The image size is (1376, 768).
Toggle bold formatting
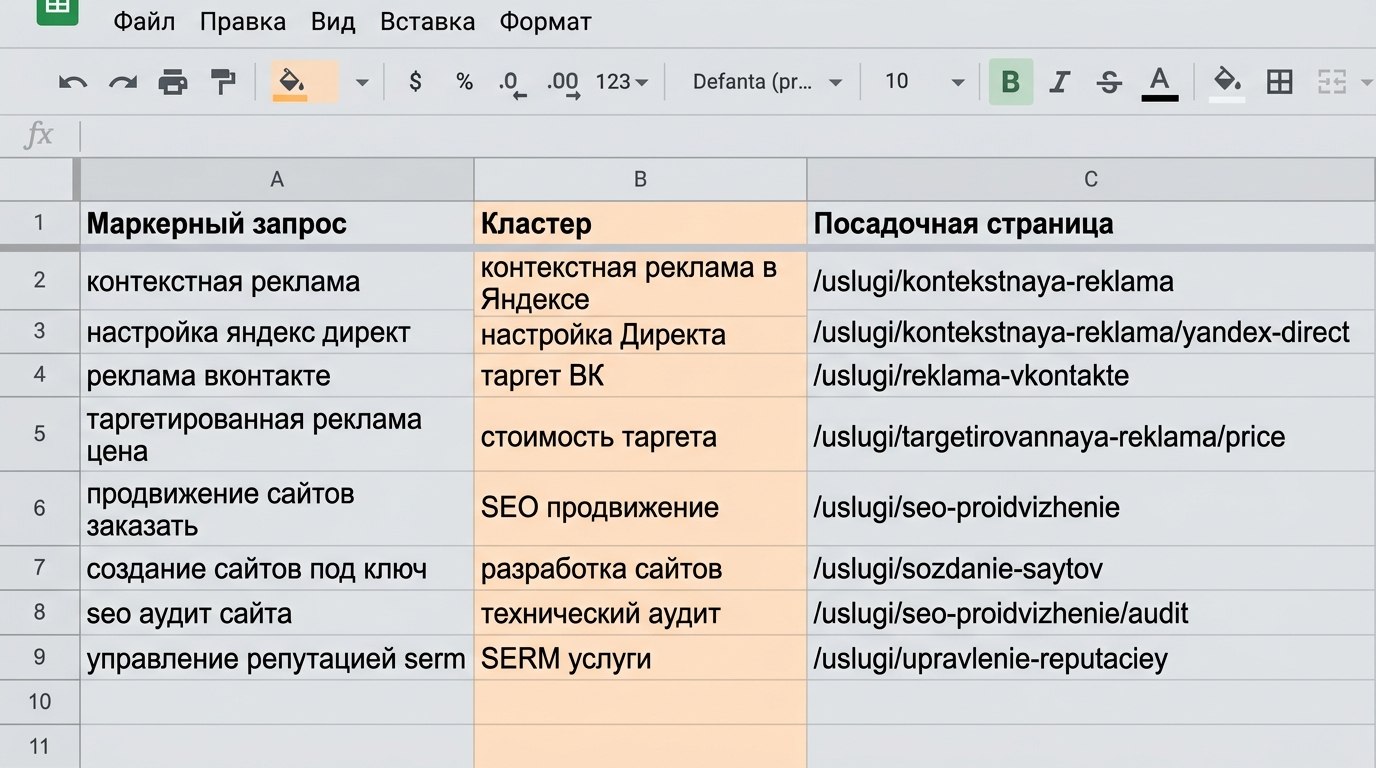pyautogui.click(x=1011, y=82)
